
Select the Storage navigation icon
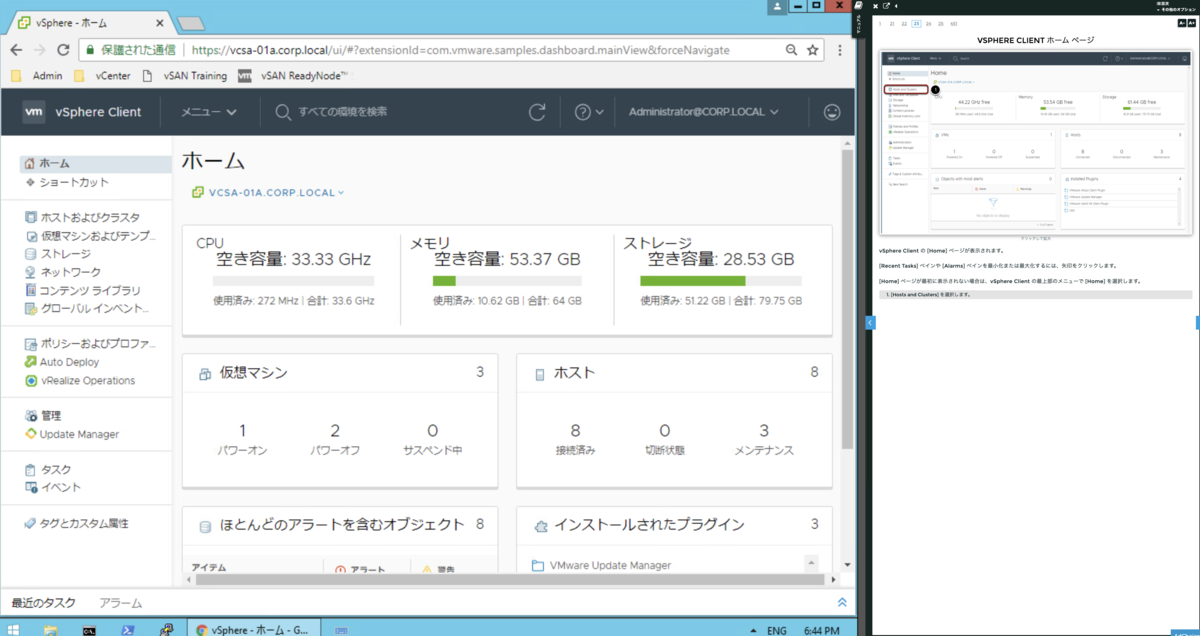(x=32, y=253)
